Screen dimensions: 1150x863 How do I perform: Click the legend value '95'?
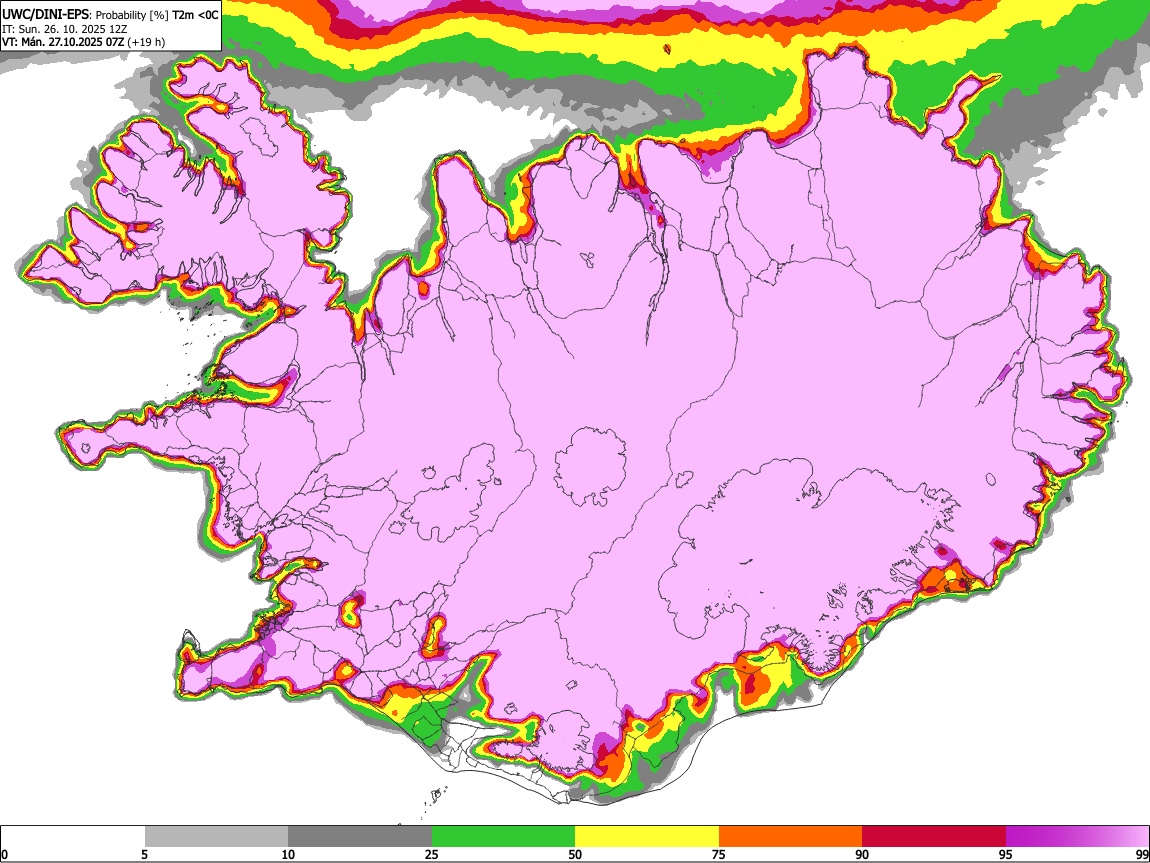1006,854
